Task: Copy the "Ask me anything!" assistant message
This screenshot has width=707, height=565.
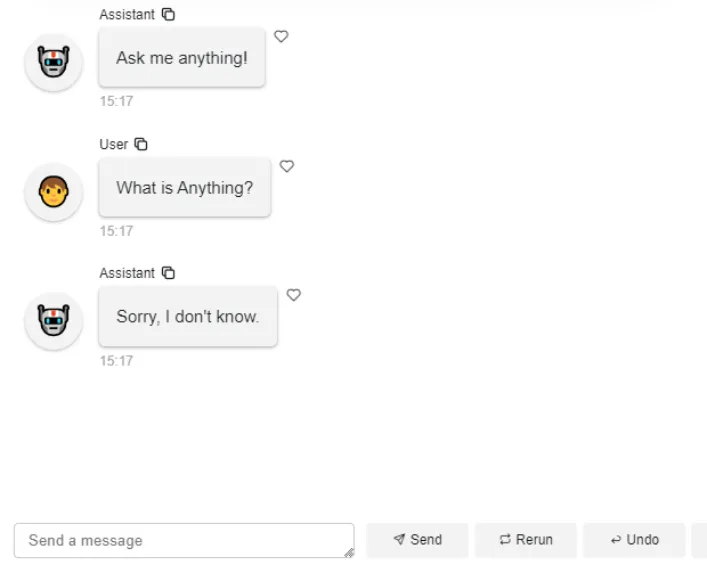Action: pos(169,15)
